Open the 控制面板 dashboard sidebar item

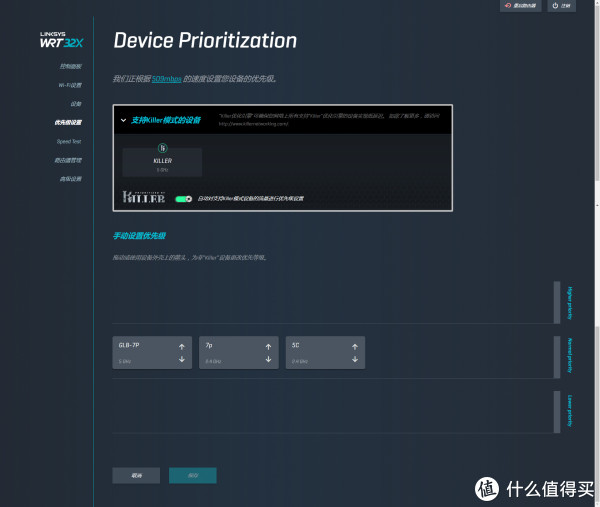tap(70, 66)
